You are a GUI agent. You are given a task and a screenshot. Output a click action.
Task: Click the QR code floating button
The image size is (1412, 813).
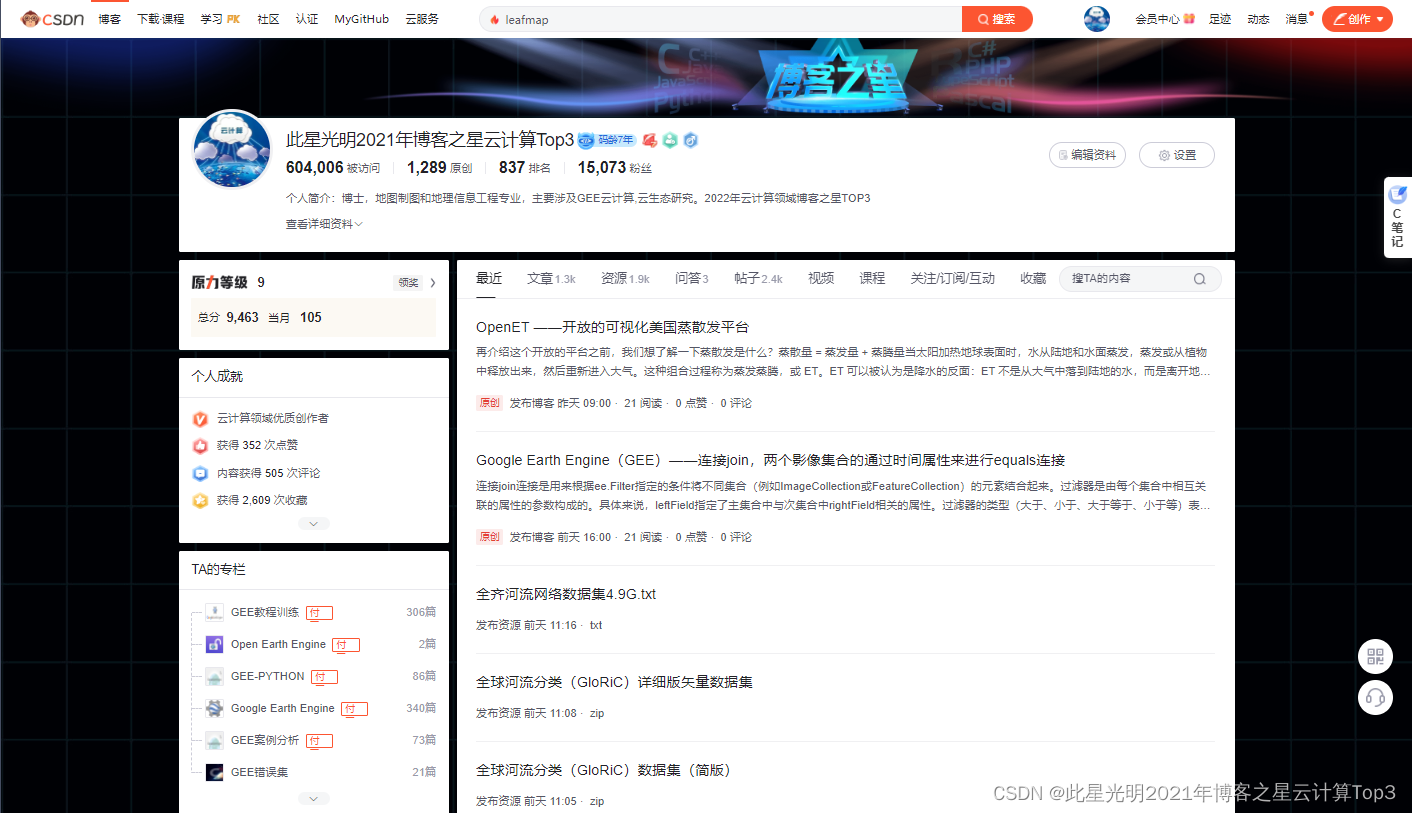pos(1375,657)
